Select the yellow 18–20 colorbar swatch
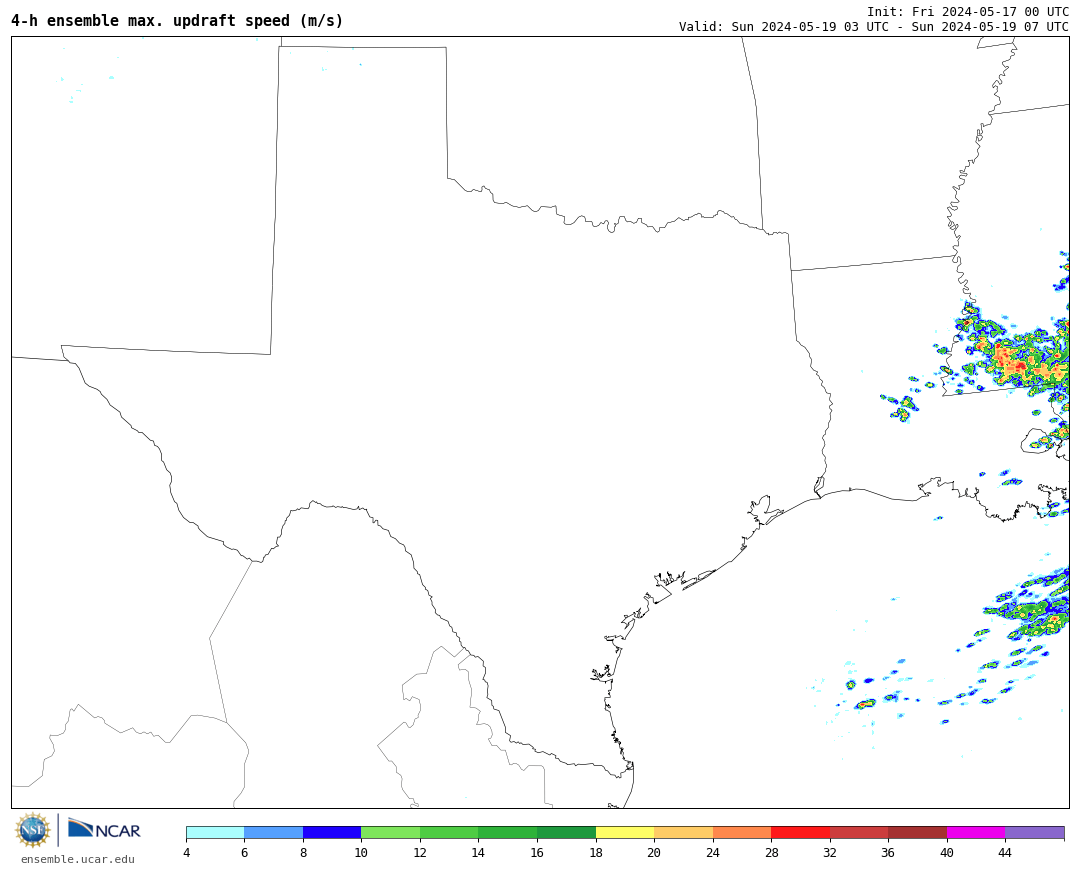Screen dimensions: 1080x871 point(625,832)
